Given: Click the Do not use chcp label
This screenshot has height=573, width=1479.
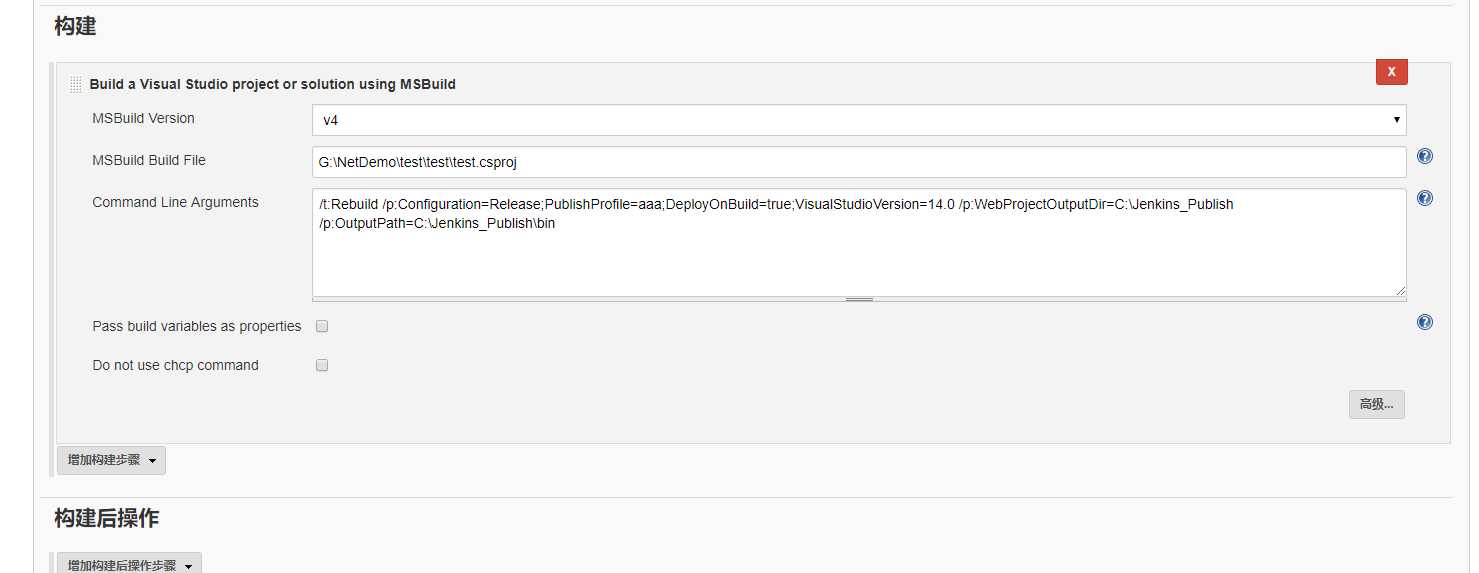Looking at the screenshot, I should (x=175, y=365).
